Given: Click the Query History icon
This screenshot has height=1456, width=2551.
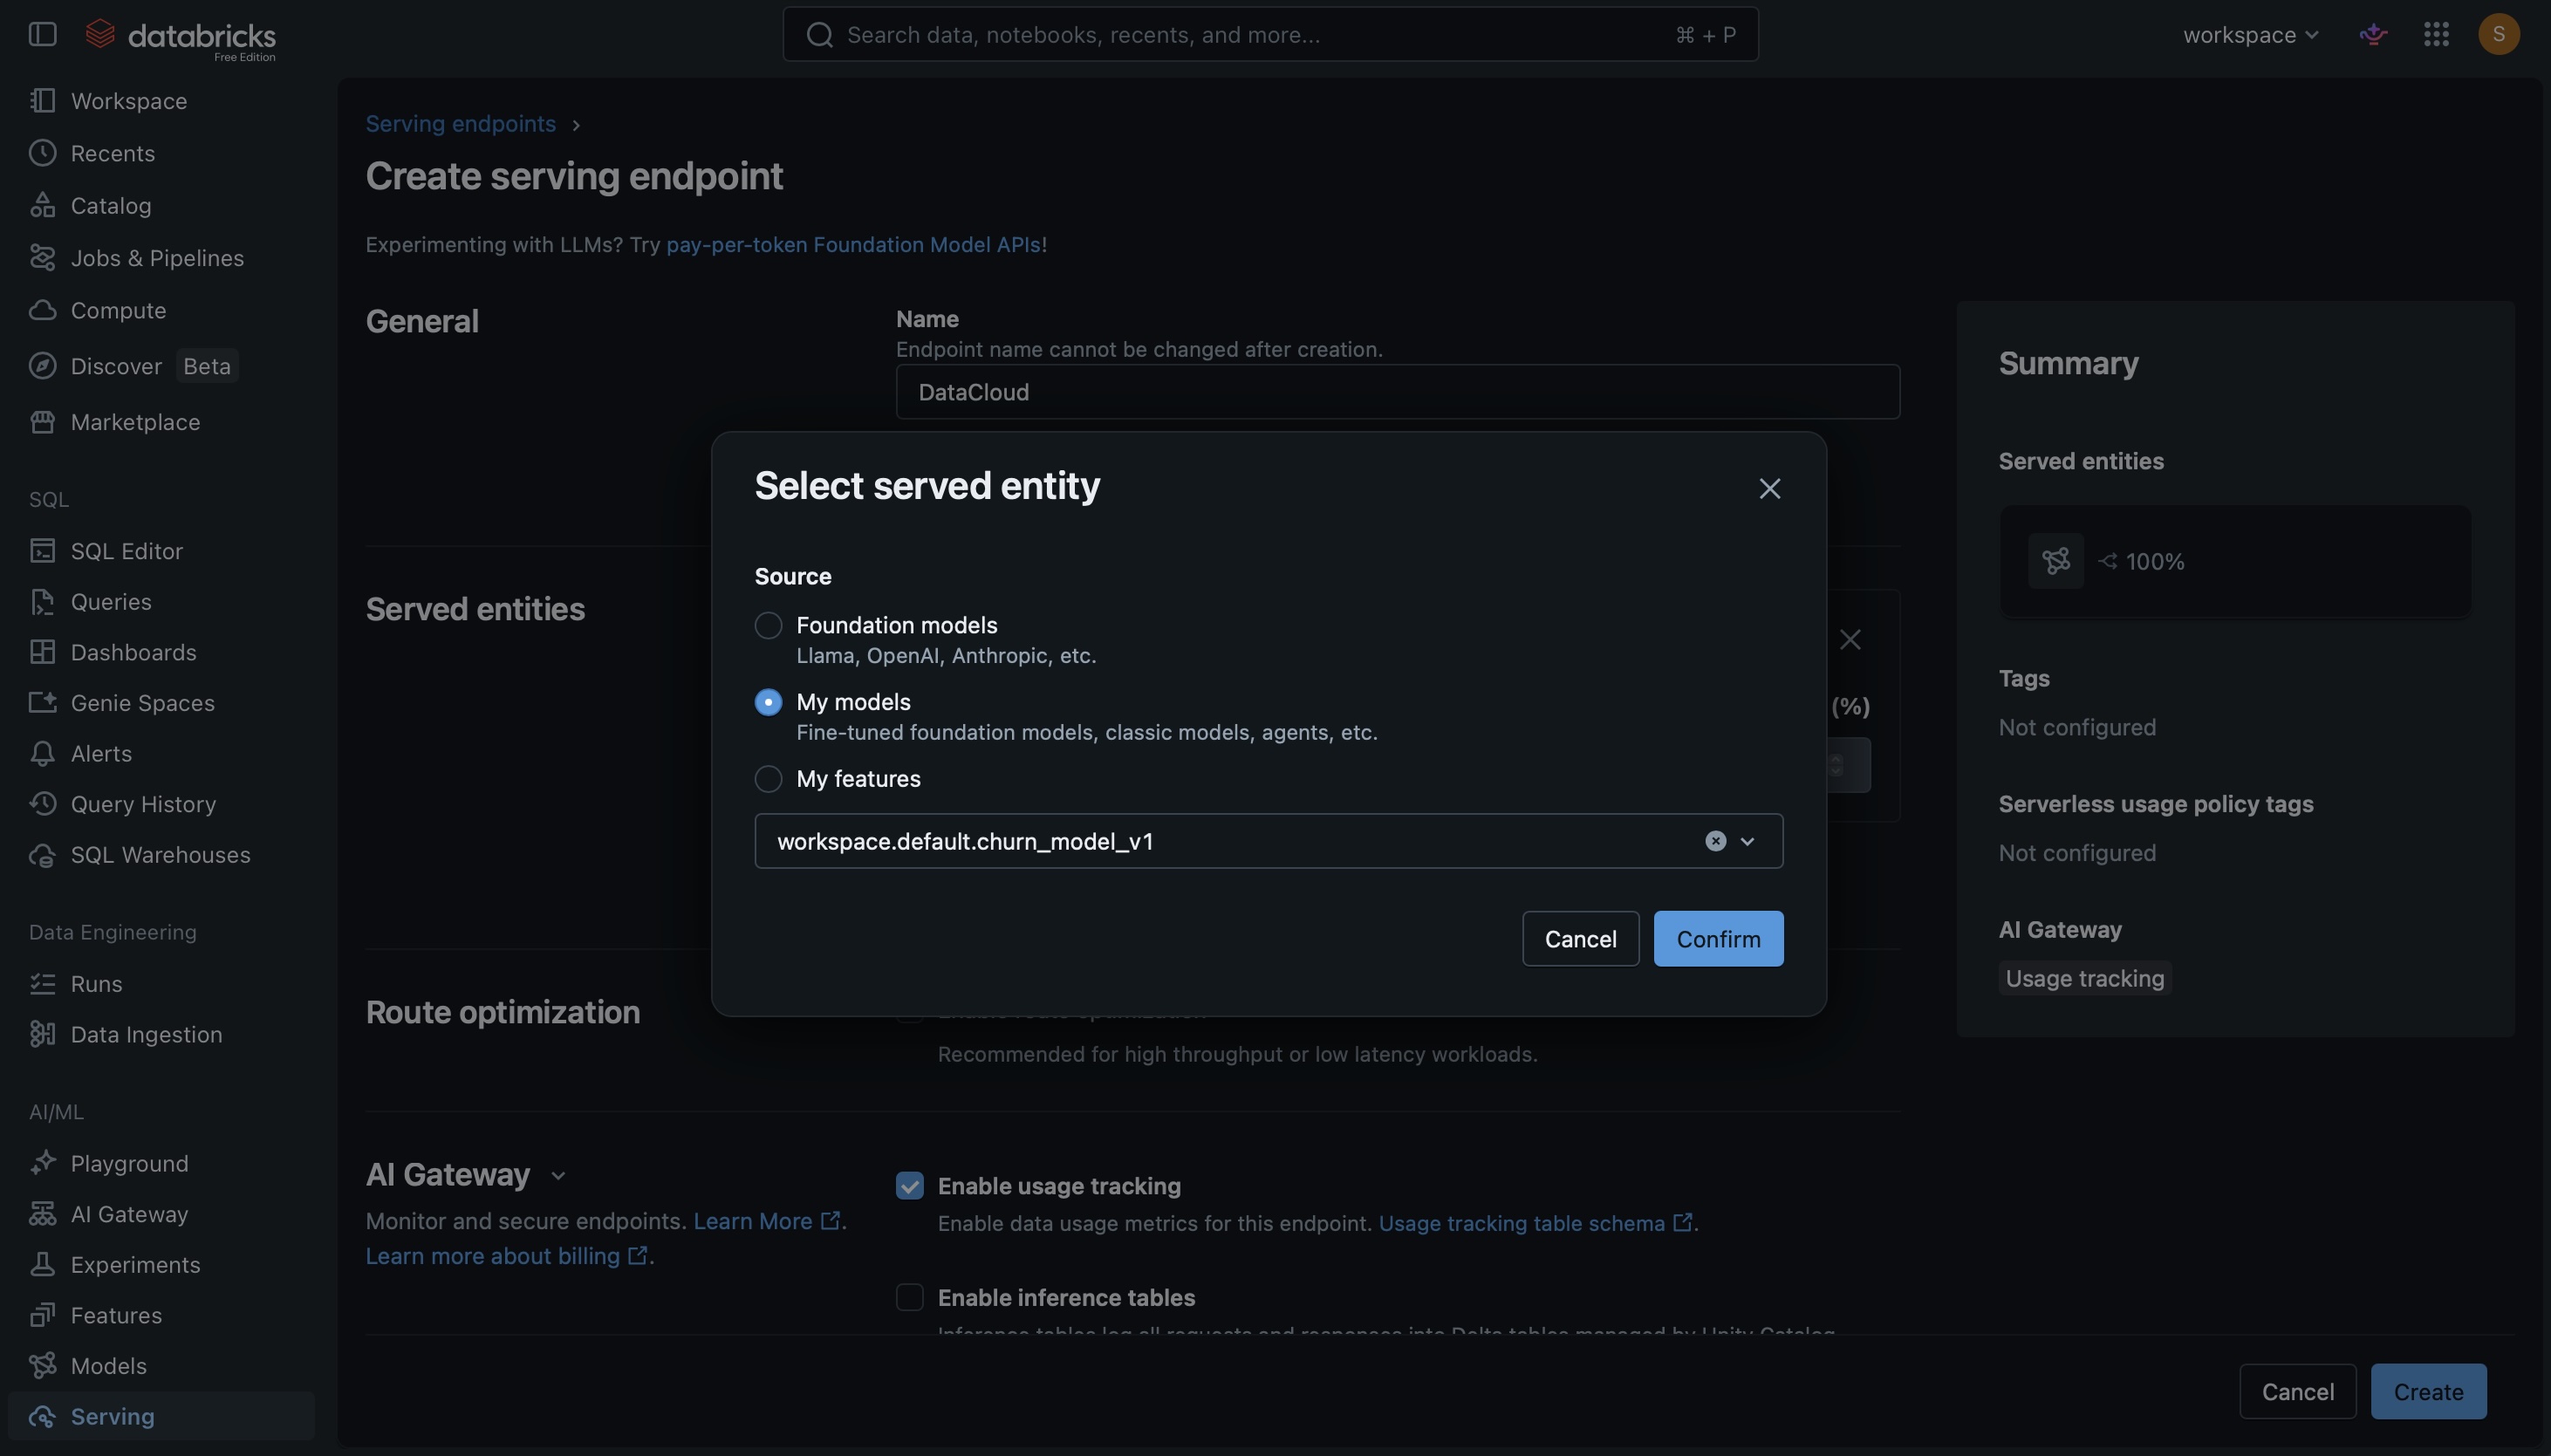Looking at the screenshot, I should pyautogui.click(x=42, y=804).
